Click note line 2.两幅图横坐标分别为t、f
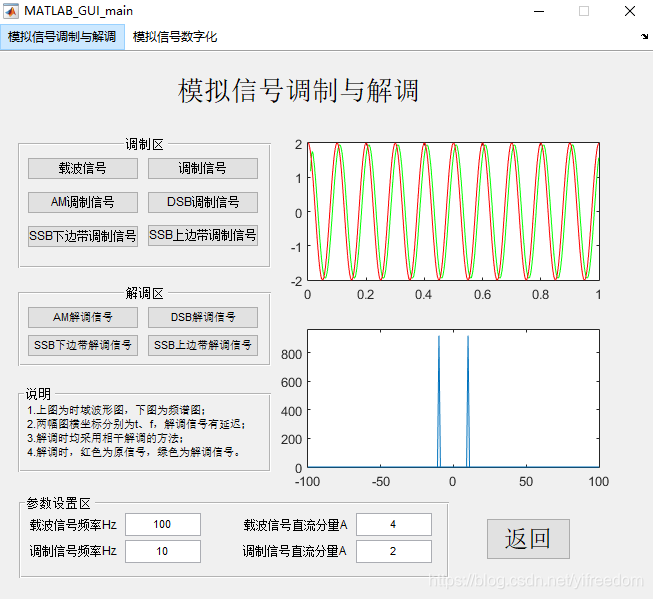 point(137,424)
